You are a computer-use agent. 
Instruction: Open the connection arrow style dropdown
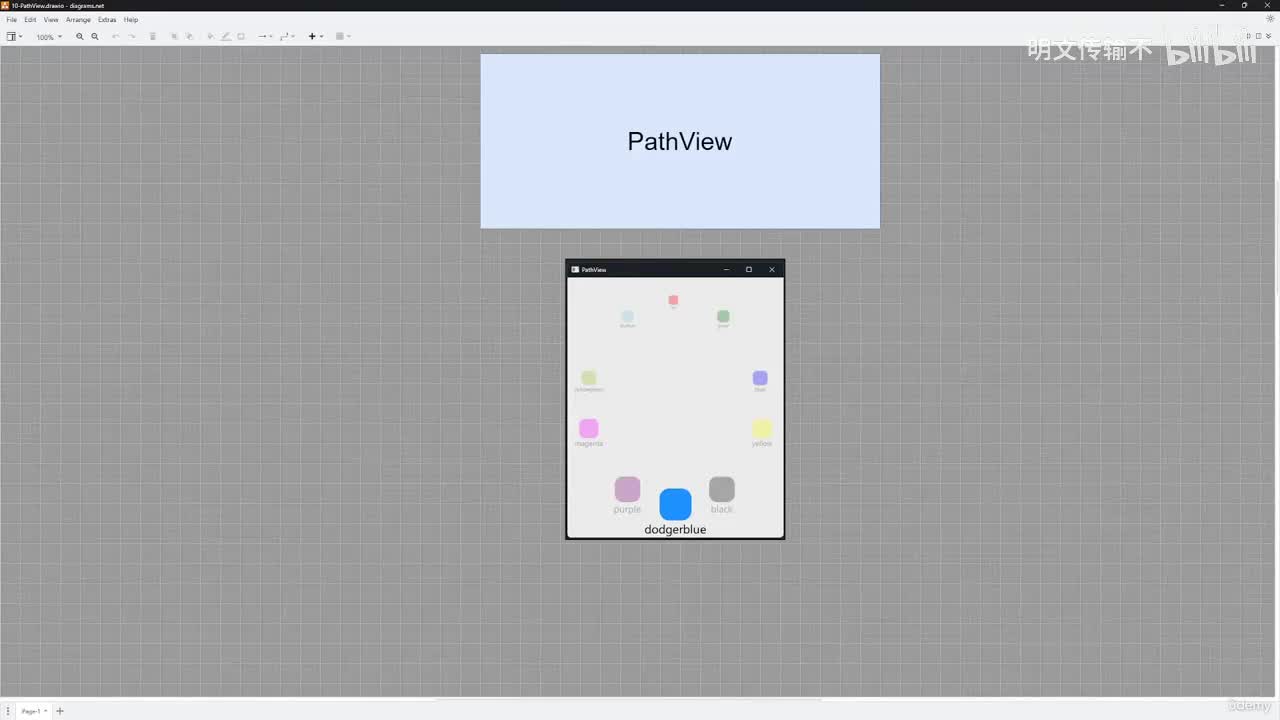coord(265,37)
